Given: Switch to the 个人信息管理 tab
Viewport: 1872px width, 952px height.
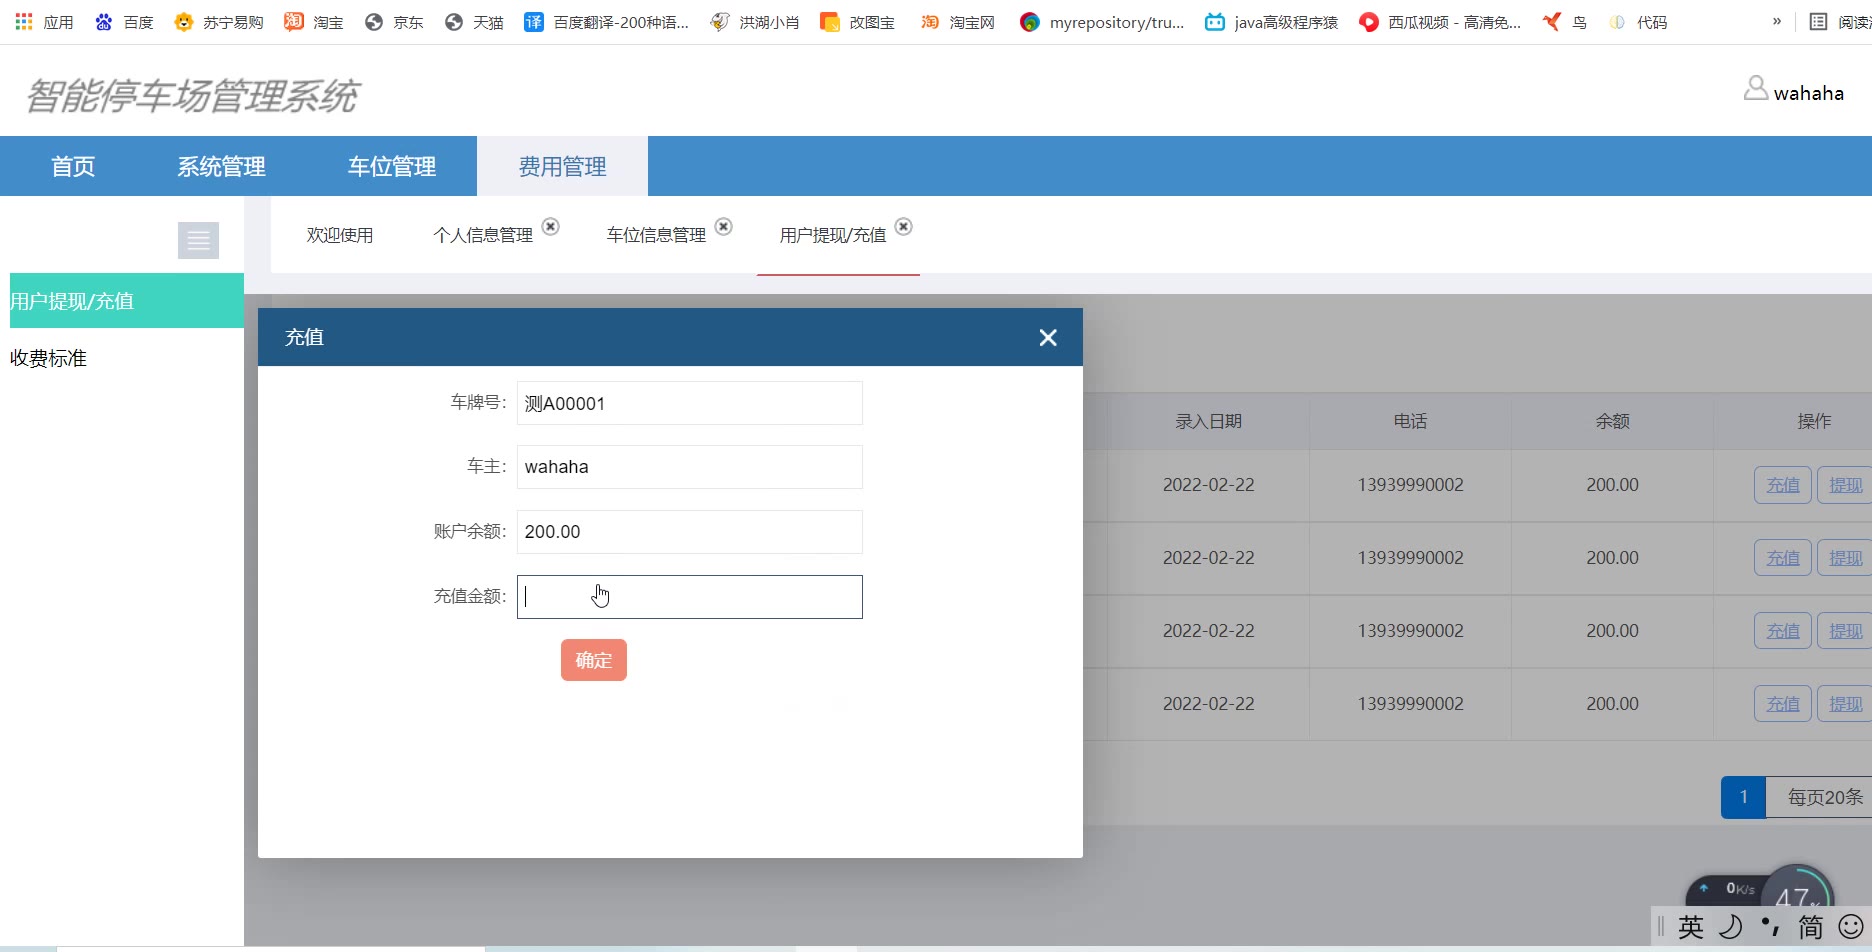Looking at the screenshot, I should pyautogui.click(x=483, y=235).
